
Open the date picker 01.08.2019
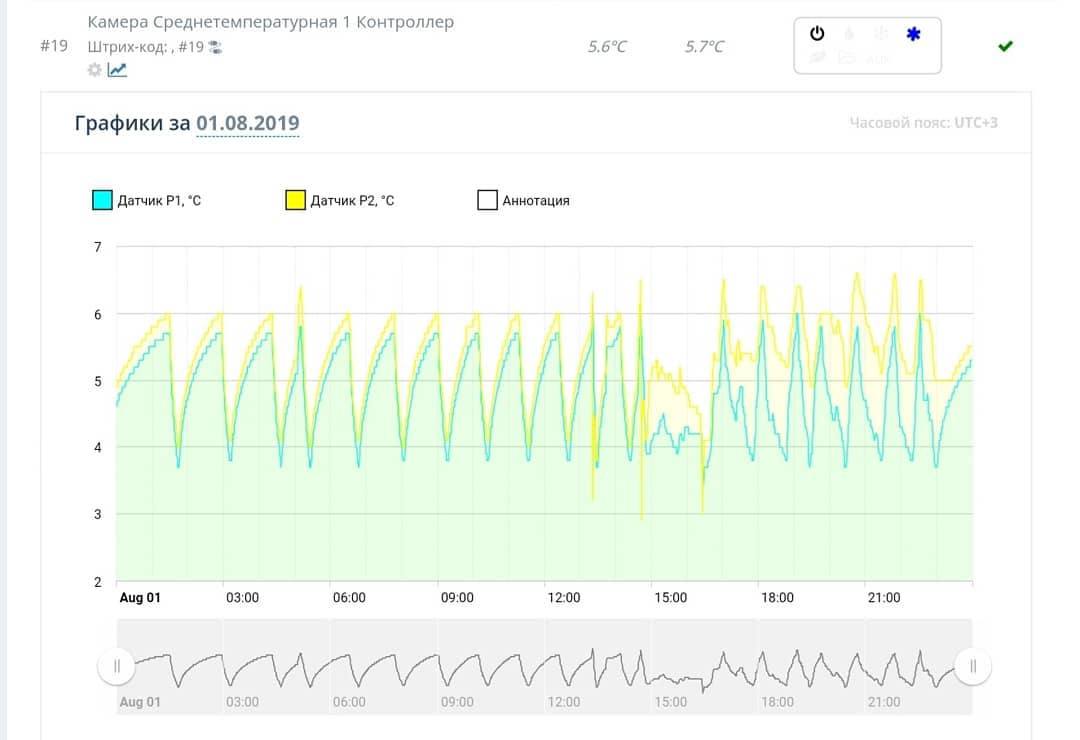(x=248, y=123)
